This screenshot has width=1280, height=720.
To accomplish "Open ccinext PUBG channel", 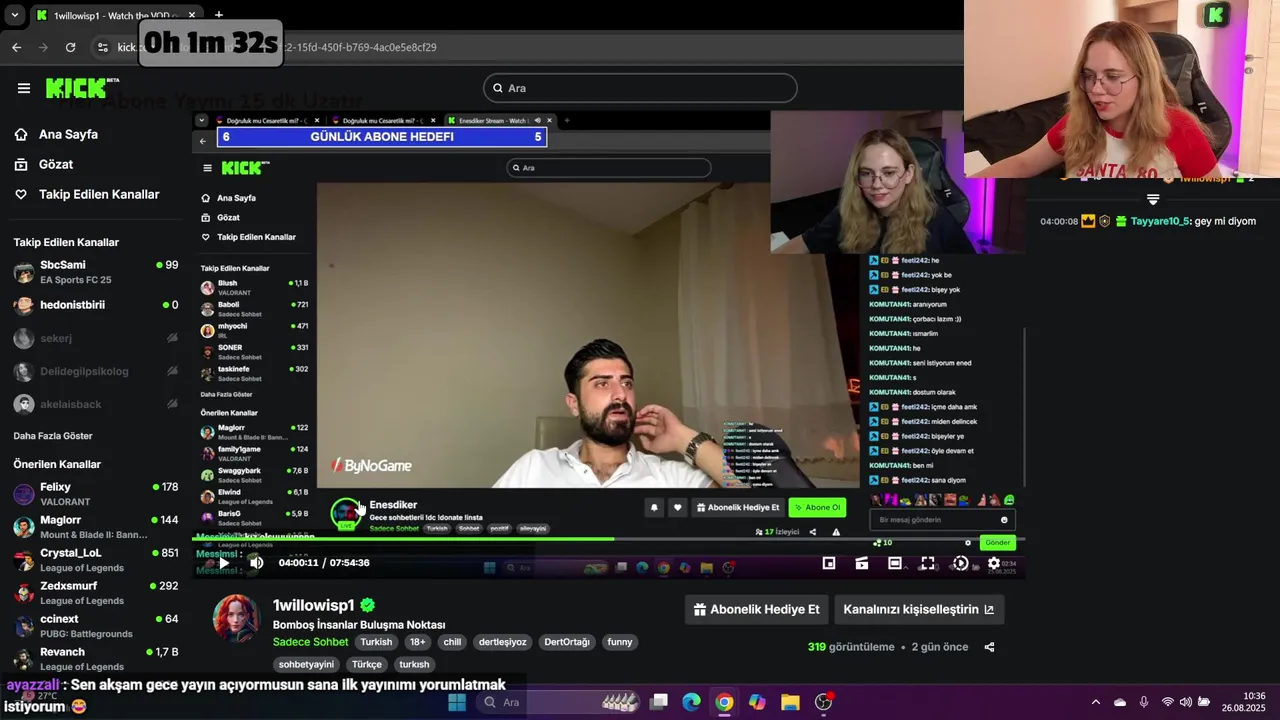I will tap(95, 626).
